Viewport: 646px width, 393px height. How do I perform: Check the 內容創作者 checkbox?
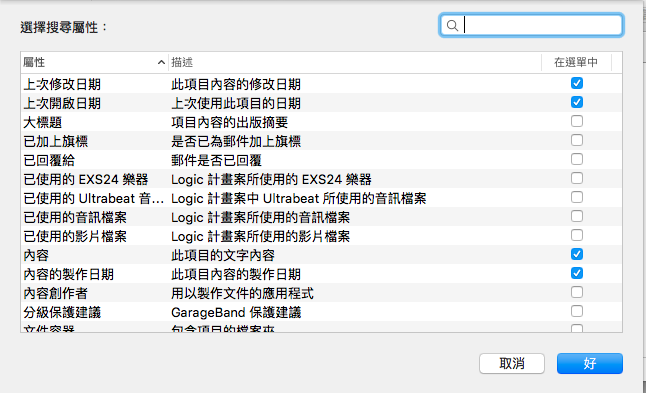577,292
